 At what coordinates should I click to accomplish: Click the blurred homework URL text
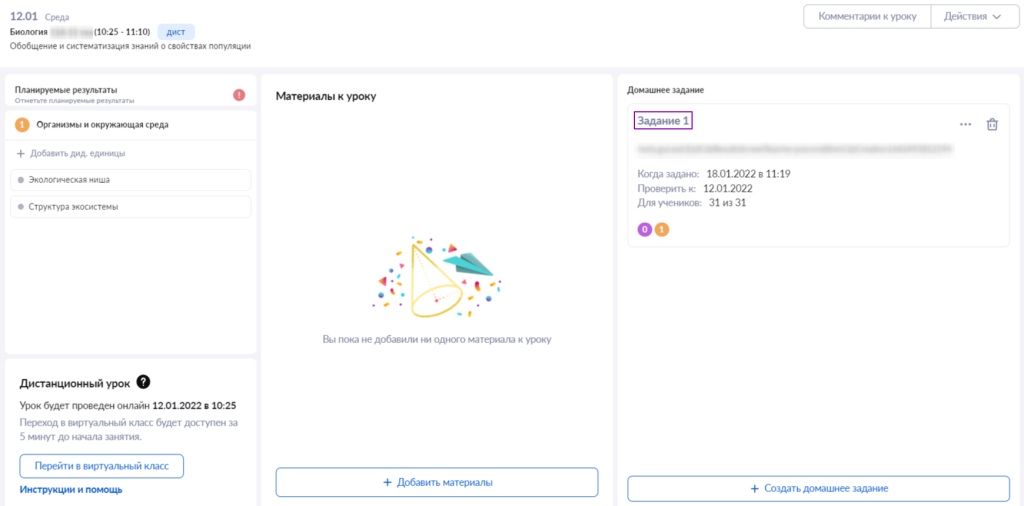pos(795,149)
